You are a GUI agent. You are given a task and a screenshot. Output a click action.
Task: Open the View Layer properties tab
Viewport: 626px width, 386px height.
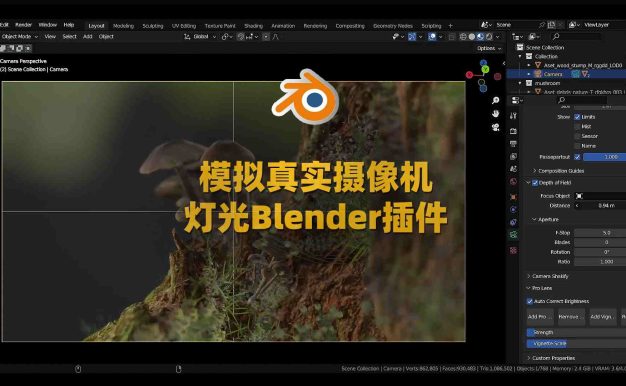pyautogui.click(x=513, y=156)
